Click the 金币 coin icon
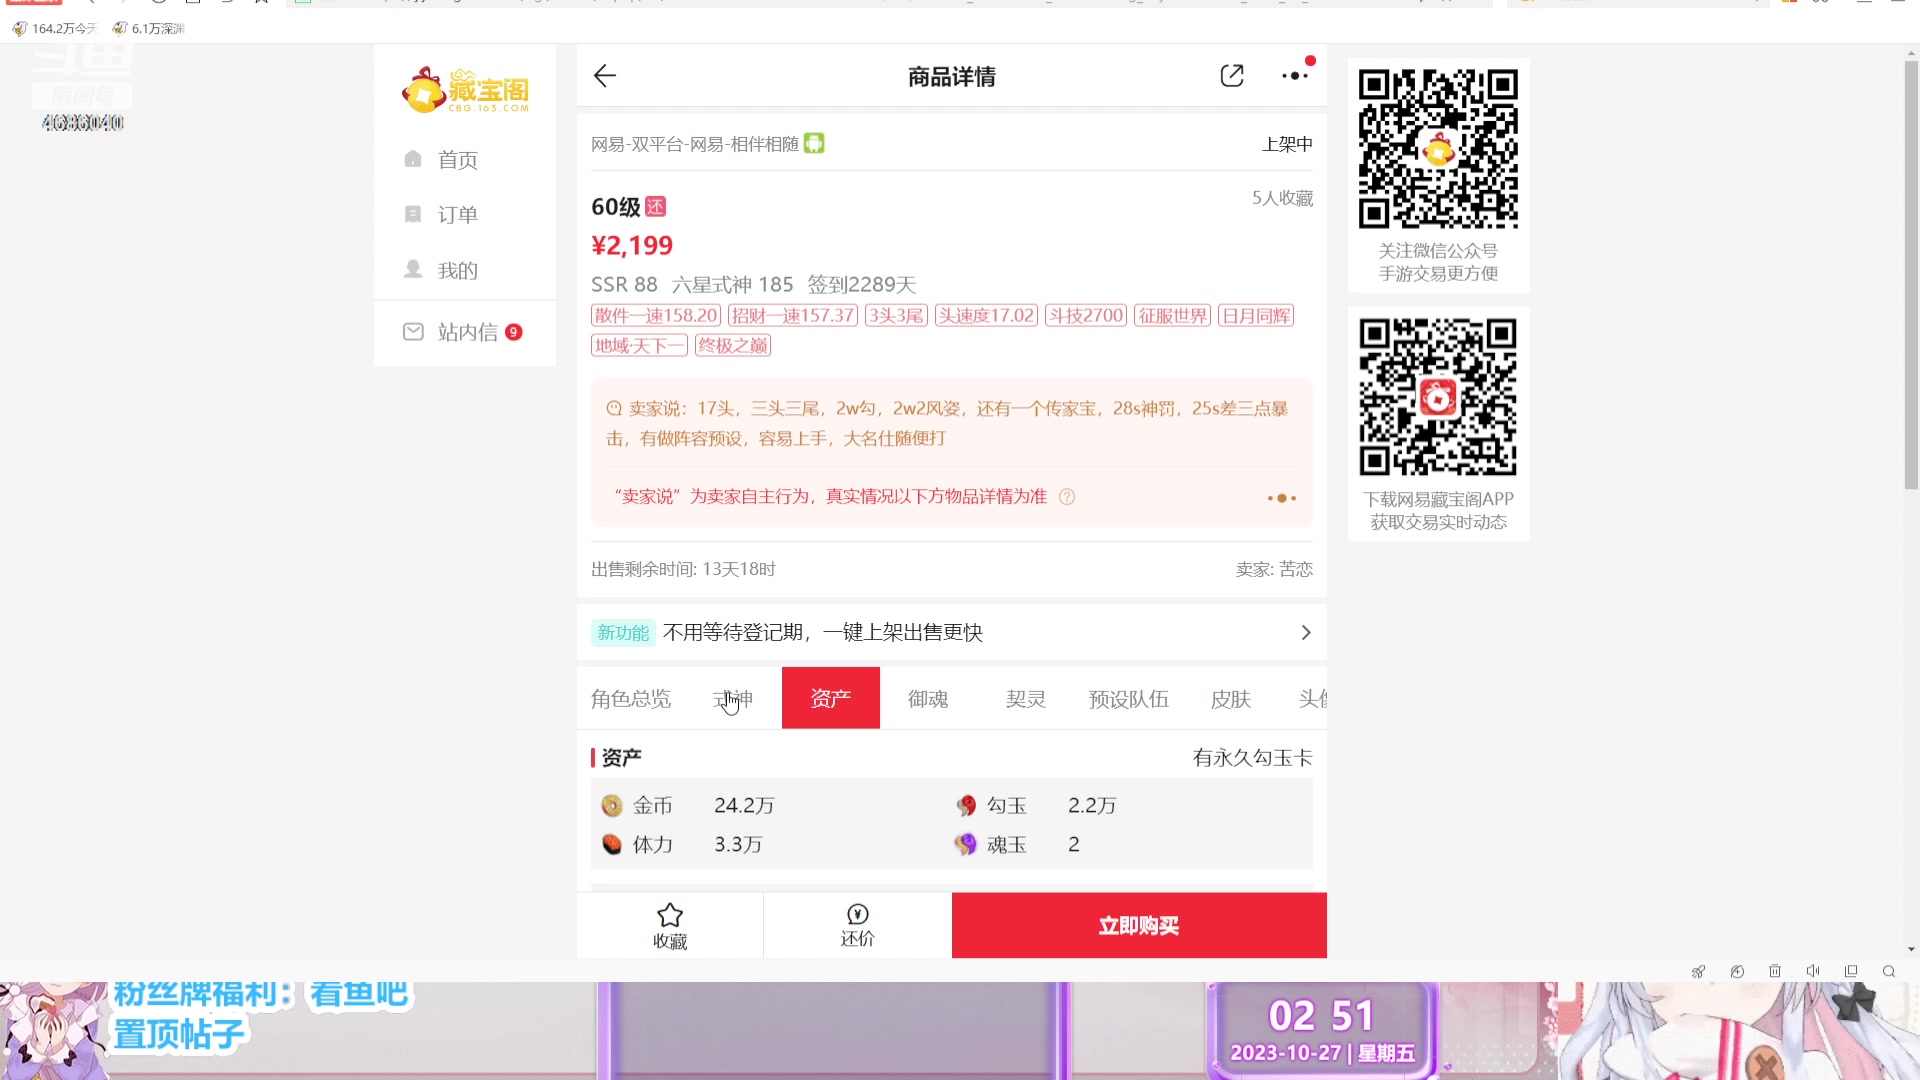The height and width of the screenshot is (1080, 1920). point(612,806)
